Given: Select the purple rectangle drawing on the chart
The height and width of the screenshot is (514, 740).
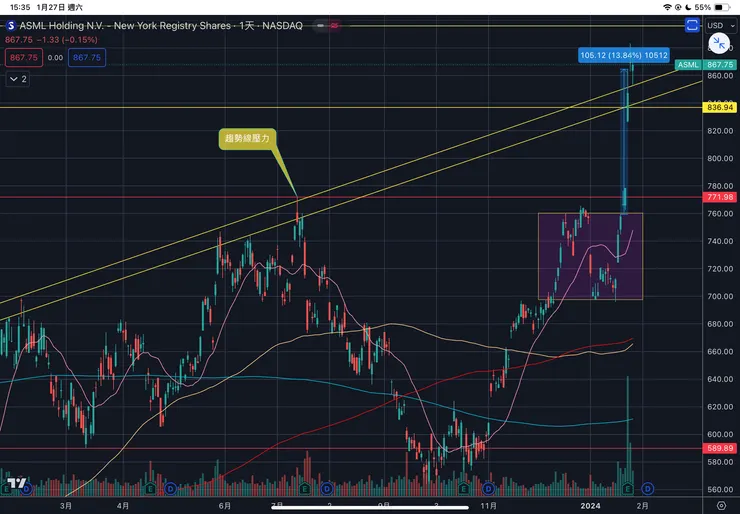Looking at the screenshot, I should (590, 256).
